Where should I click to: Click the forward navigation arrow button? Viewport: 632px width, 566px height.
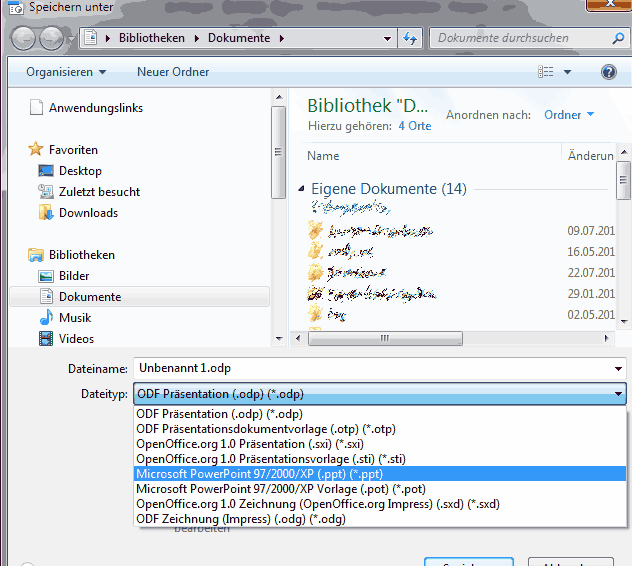pyautogui.click(x=51, y=39)
